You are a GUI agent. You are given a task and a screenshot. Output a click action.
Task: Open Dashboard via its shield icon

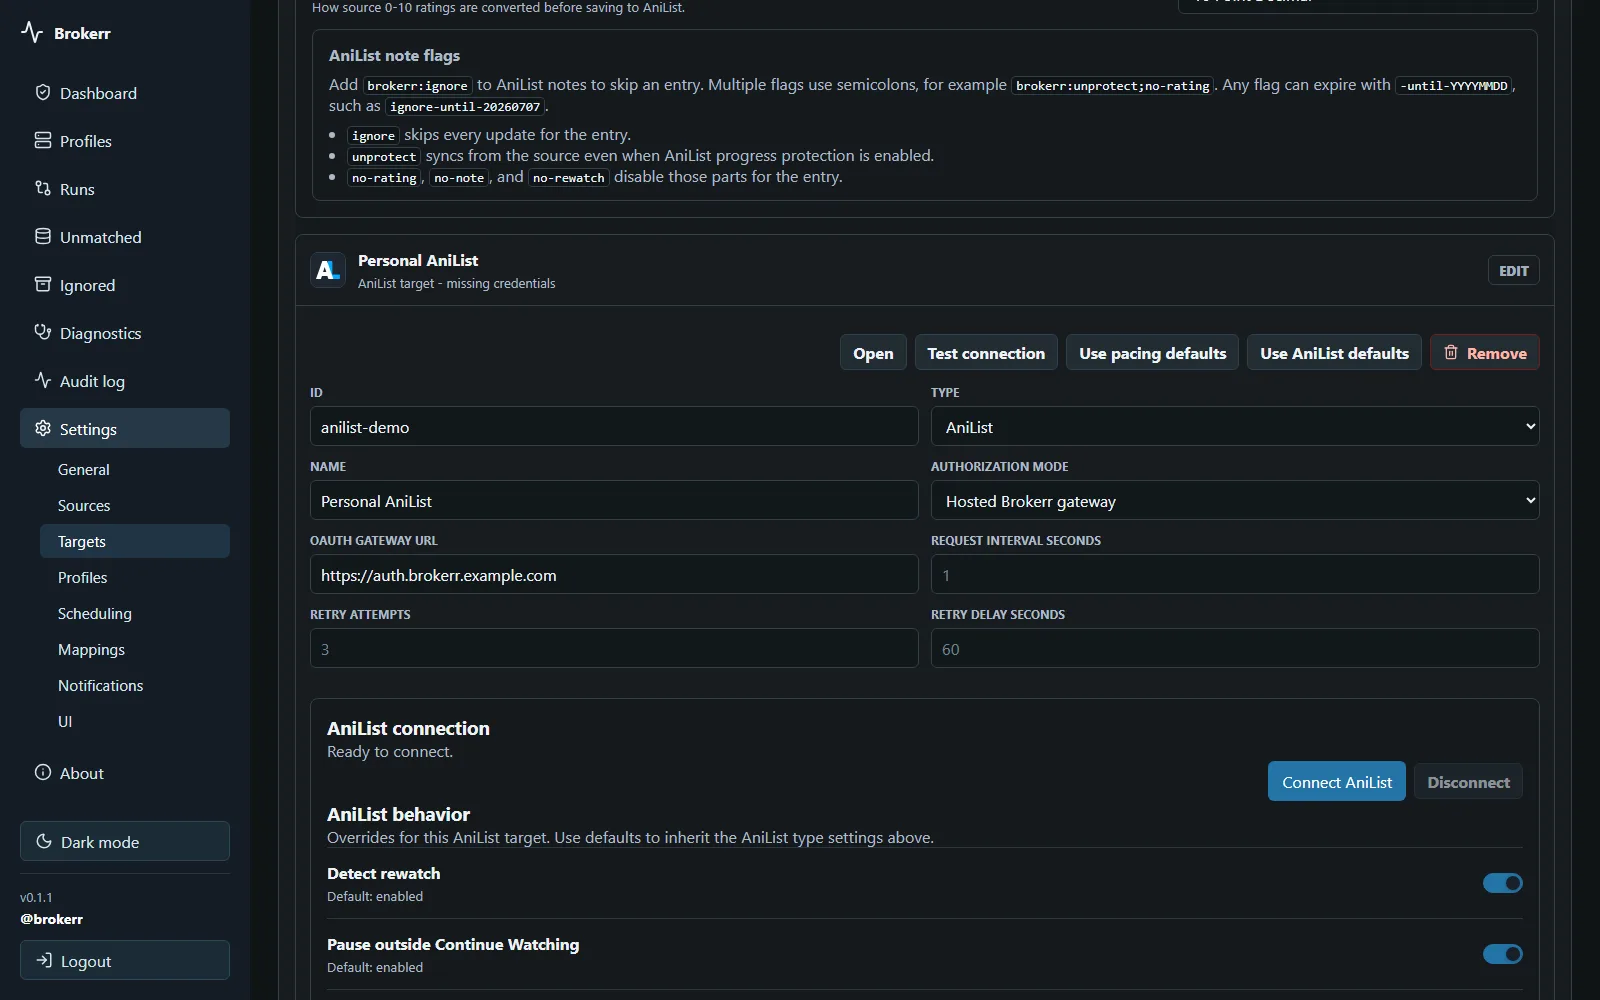(43, 92)
